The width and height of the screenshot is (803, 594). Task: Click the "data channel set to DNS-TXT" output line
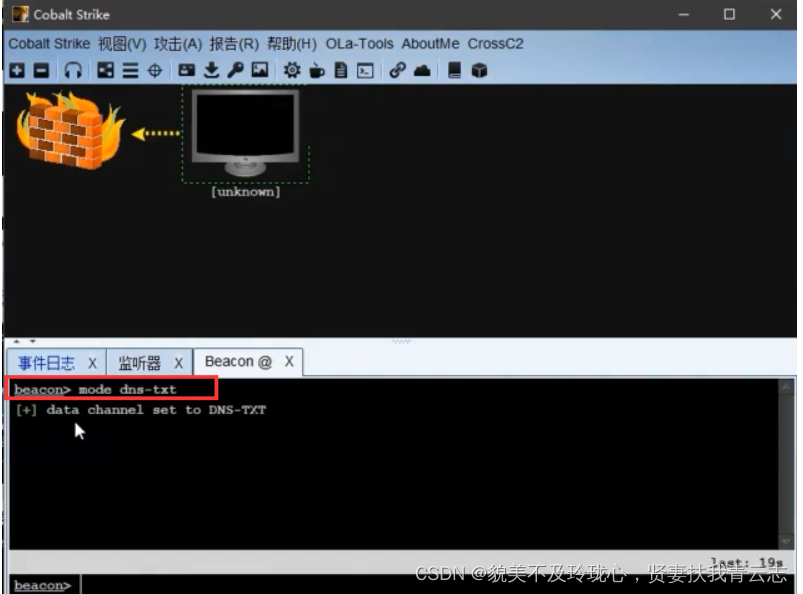156,410
